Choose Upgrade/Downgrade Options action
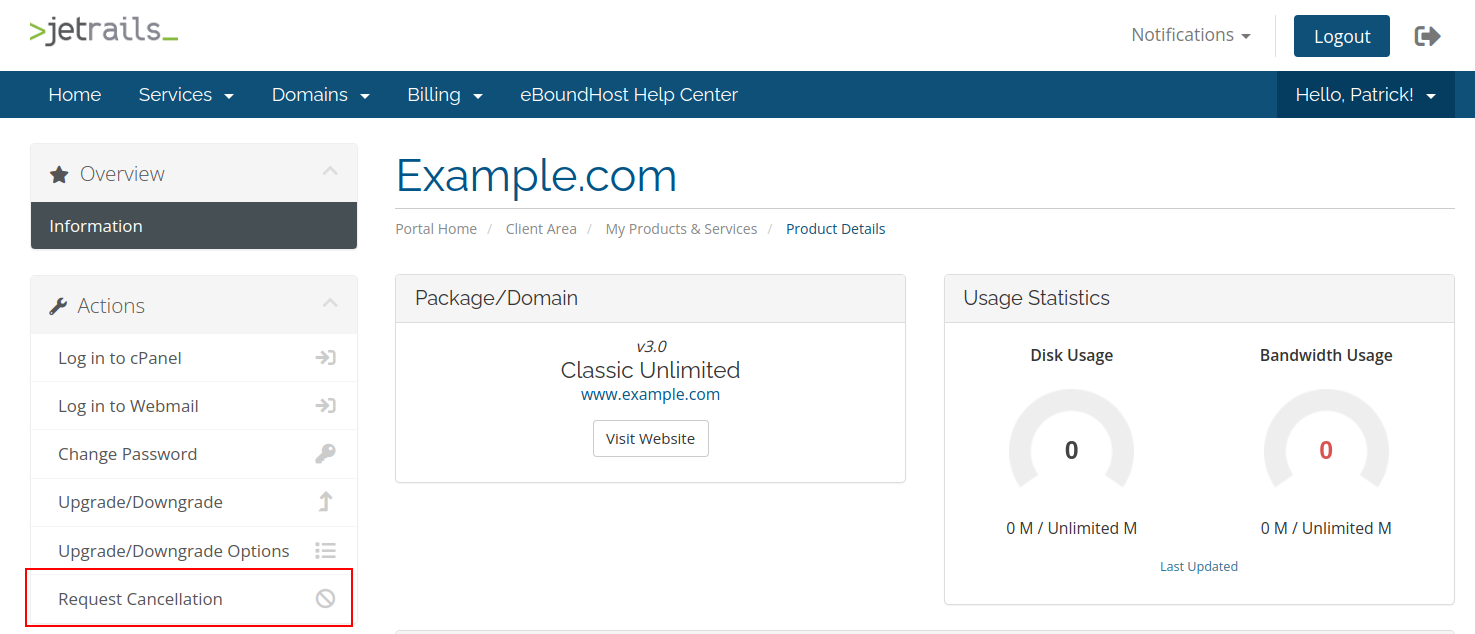 tap(194, 551)
